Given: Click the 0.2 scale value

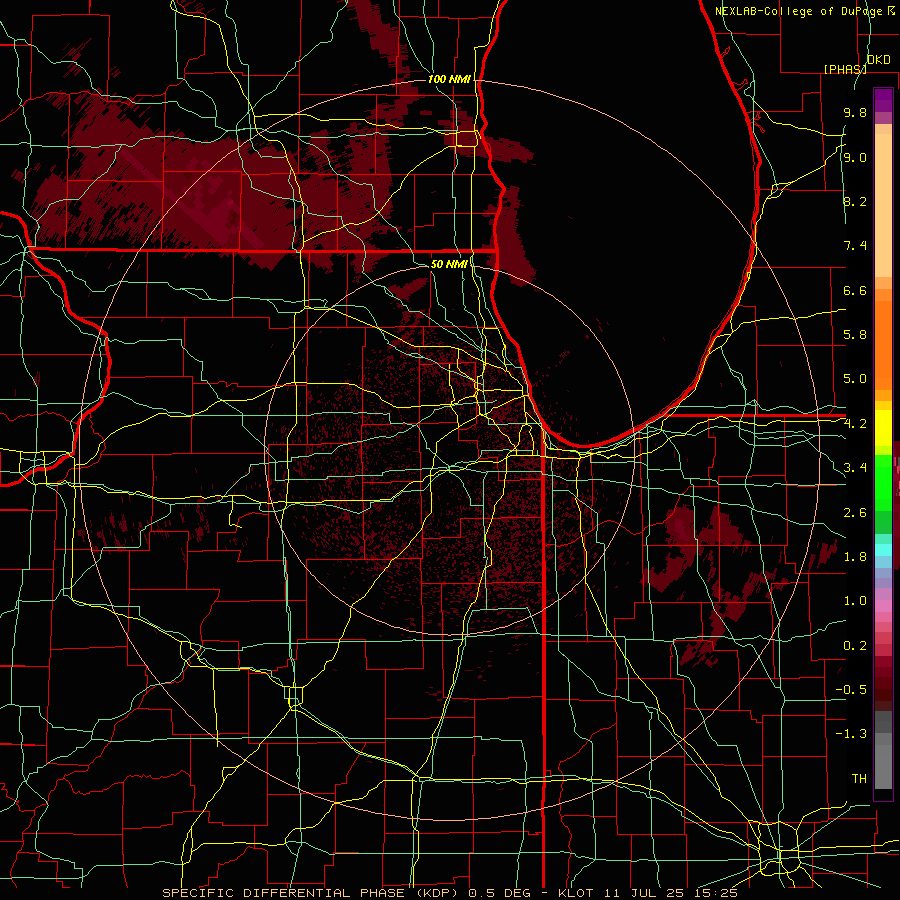Looking at the screenshot, I should click(x=855, y=645).
